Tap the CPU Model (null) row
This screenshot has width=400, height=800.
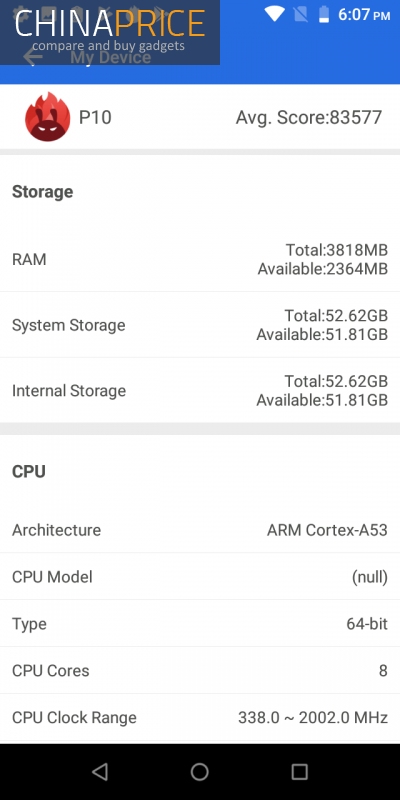coord(200,577)
